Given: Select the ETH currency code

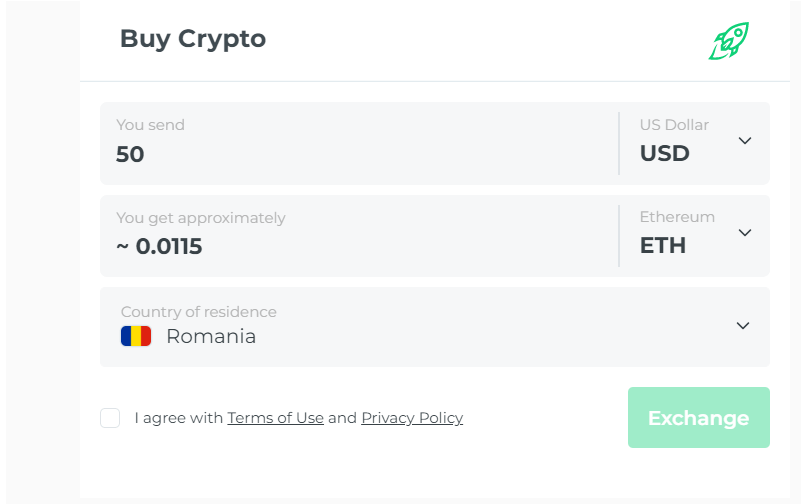Looking at the screenshot, I should coord(663,246).
